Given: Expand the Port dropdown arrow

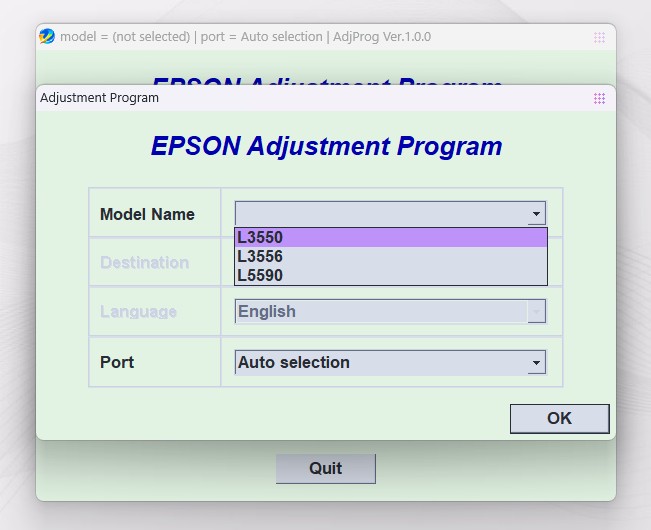Looking at the screenshot, I should point(537,362).
